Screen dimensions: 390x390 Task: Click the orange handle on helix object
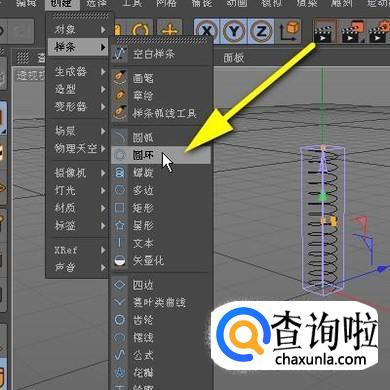pyautogui.click(x=329, y=220)
